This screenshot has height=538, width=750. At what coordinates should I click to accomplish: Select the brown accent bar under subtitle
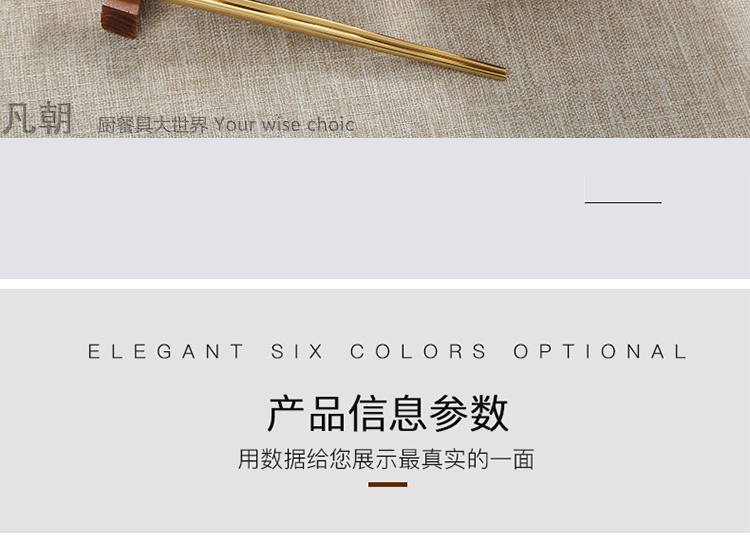tap(387, 484)
